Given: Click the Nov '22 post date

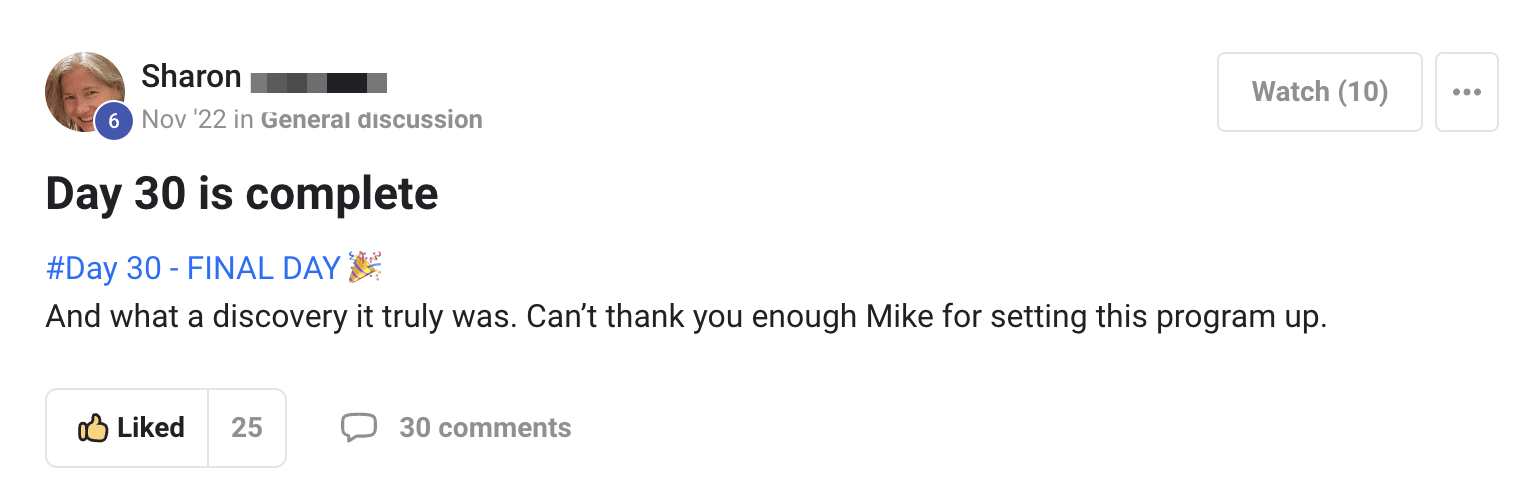Looking at the screenshot, I should [184, 120].
